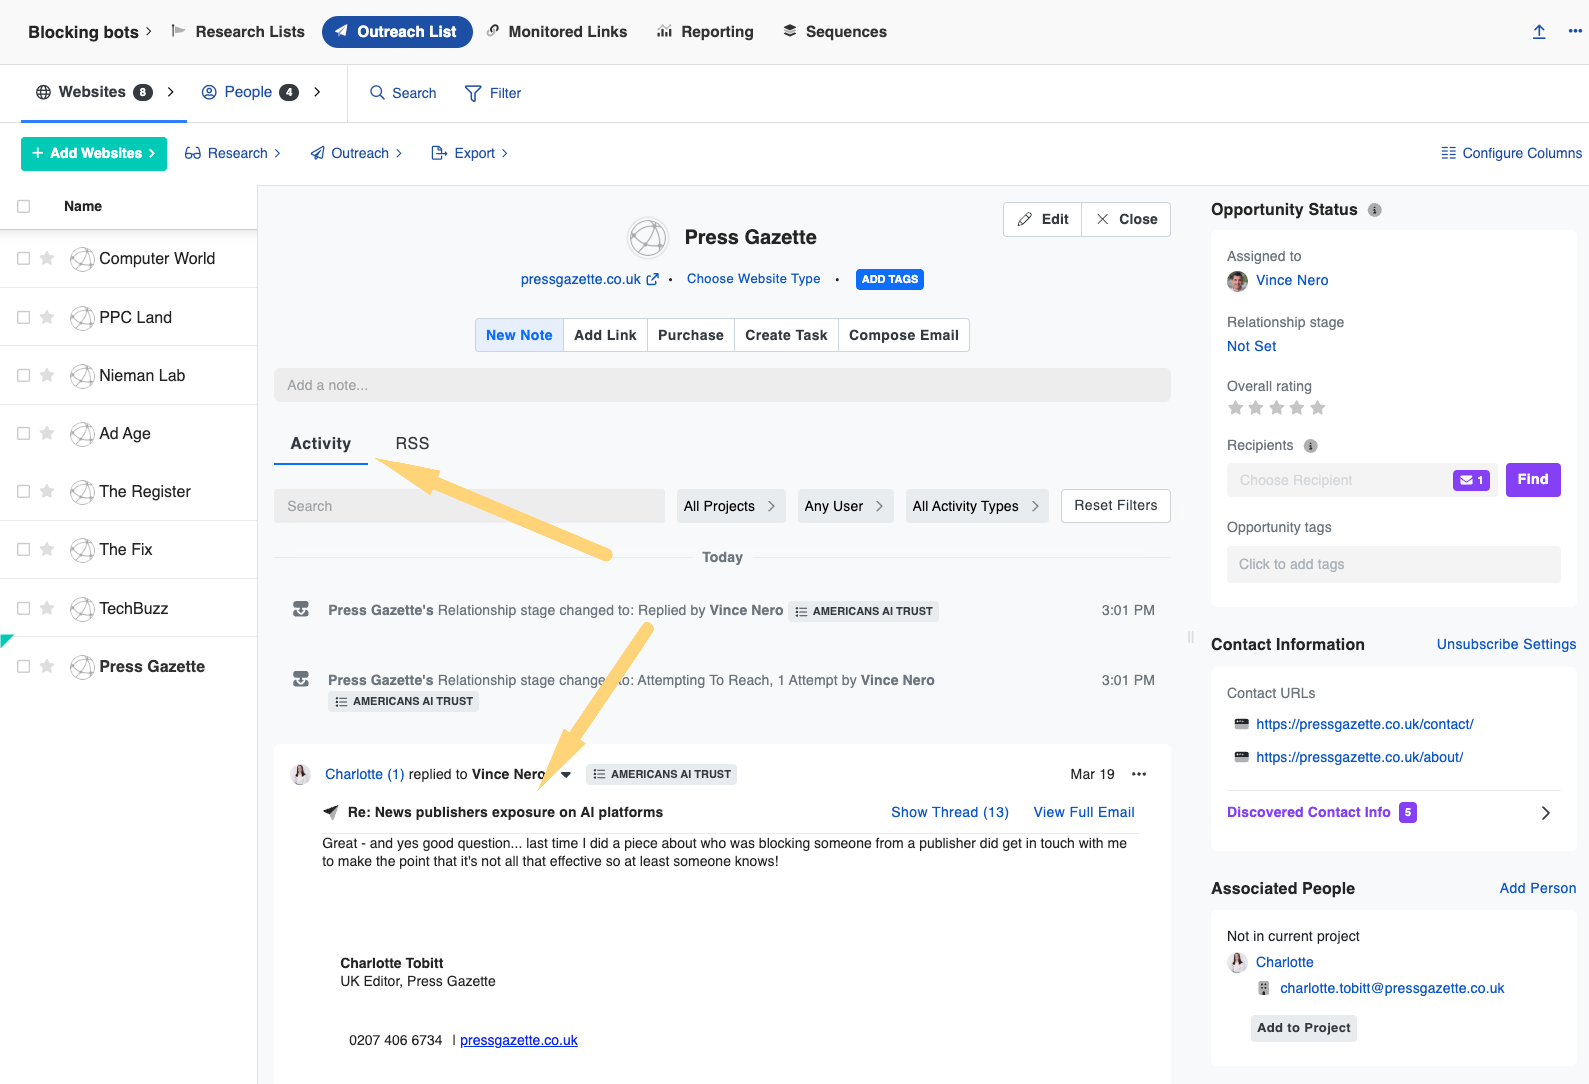The width and height of the screenshot is (1589, 1084).
Task: Click the Compose Email button
Action: coord(904,336)
